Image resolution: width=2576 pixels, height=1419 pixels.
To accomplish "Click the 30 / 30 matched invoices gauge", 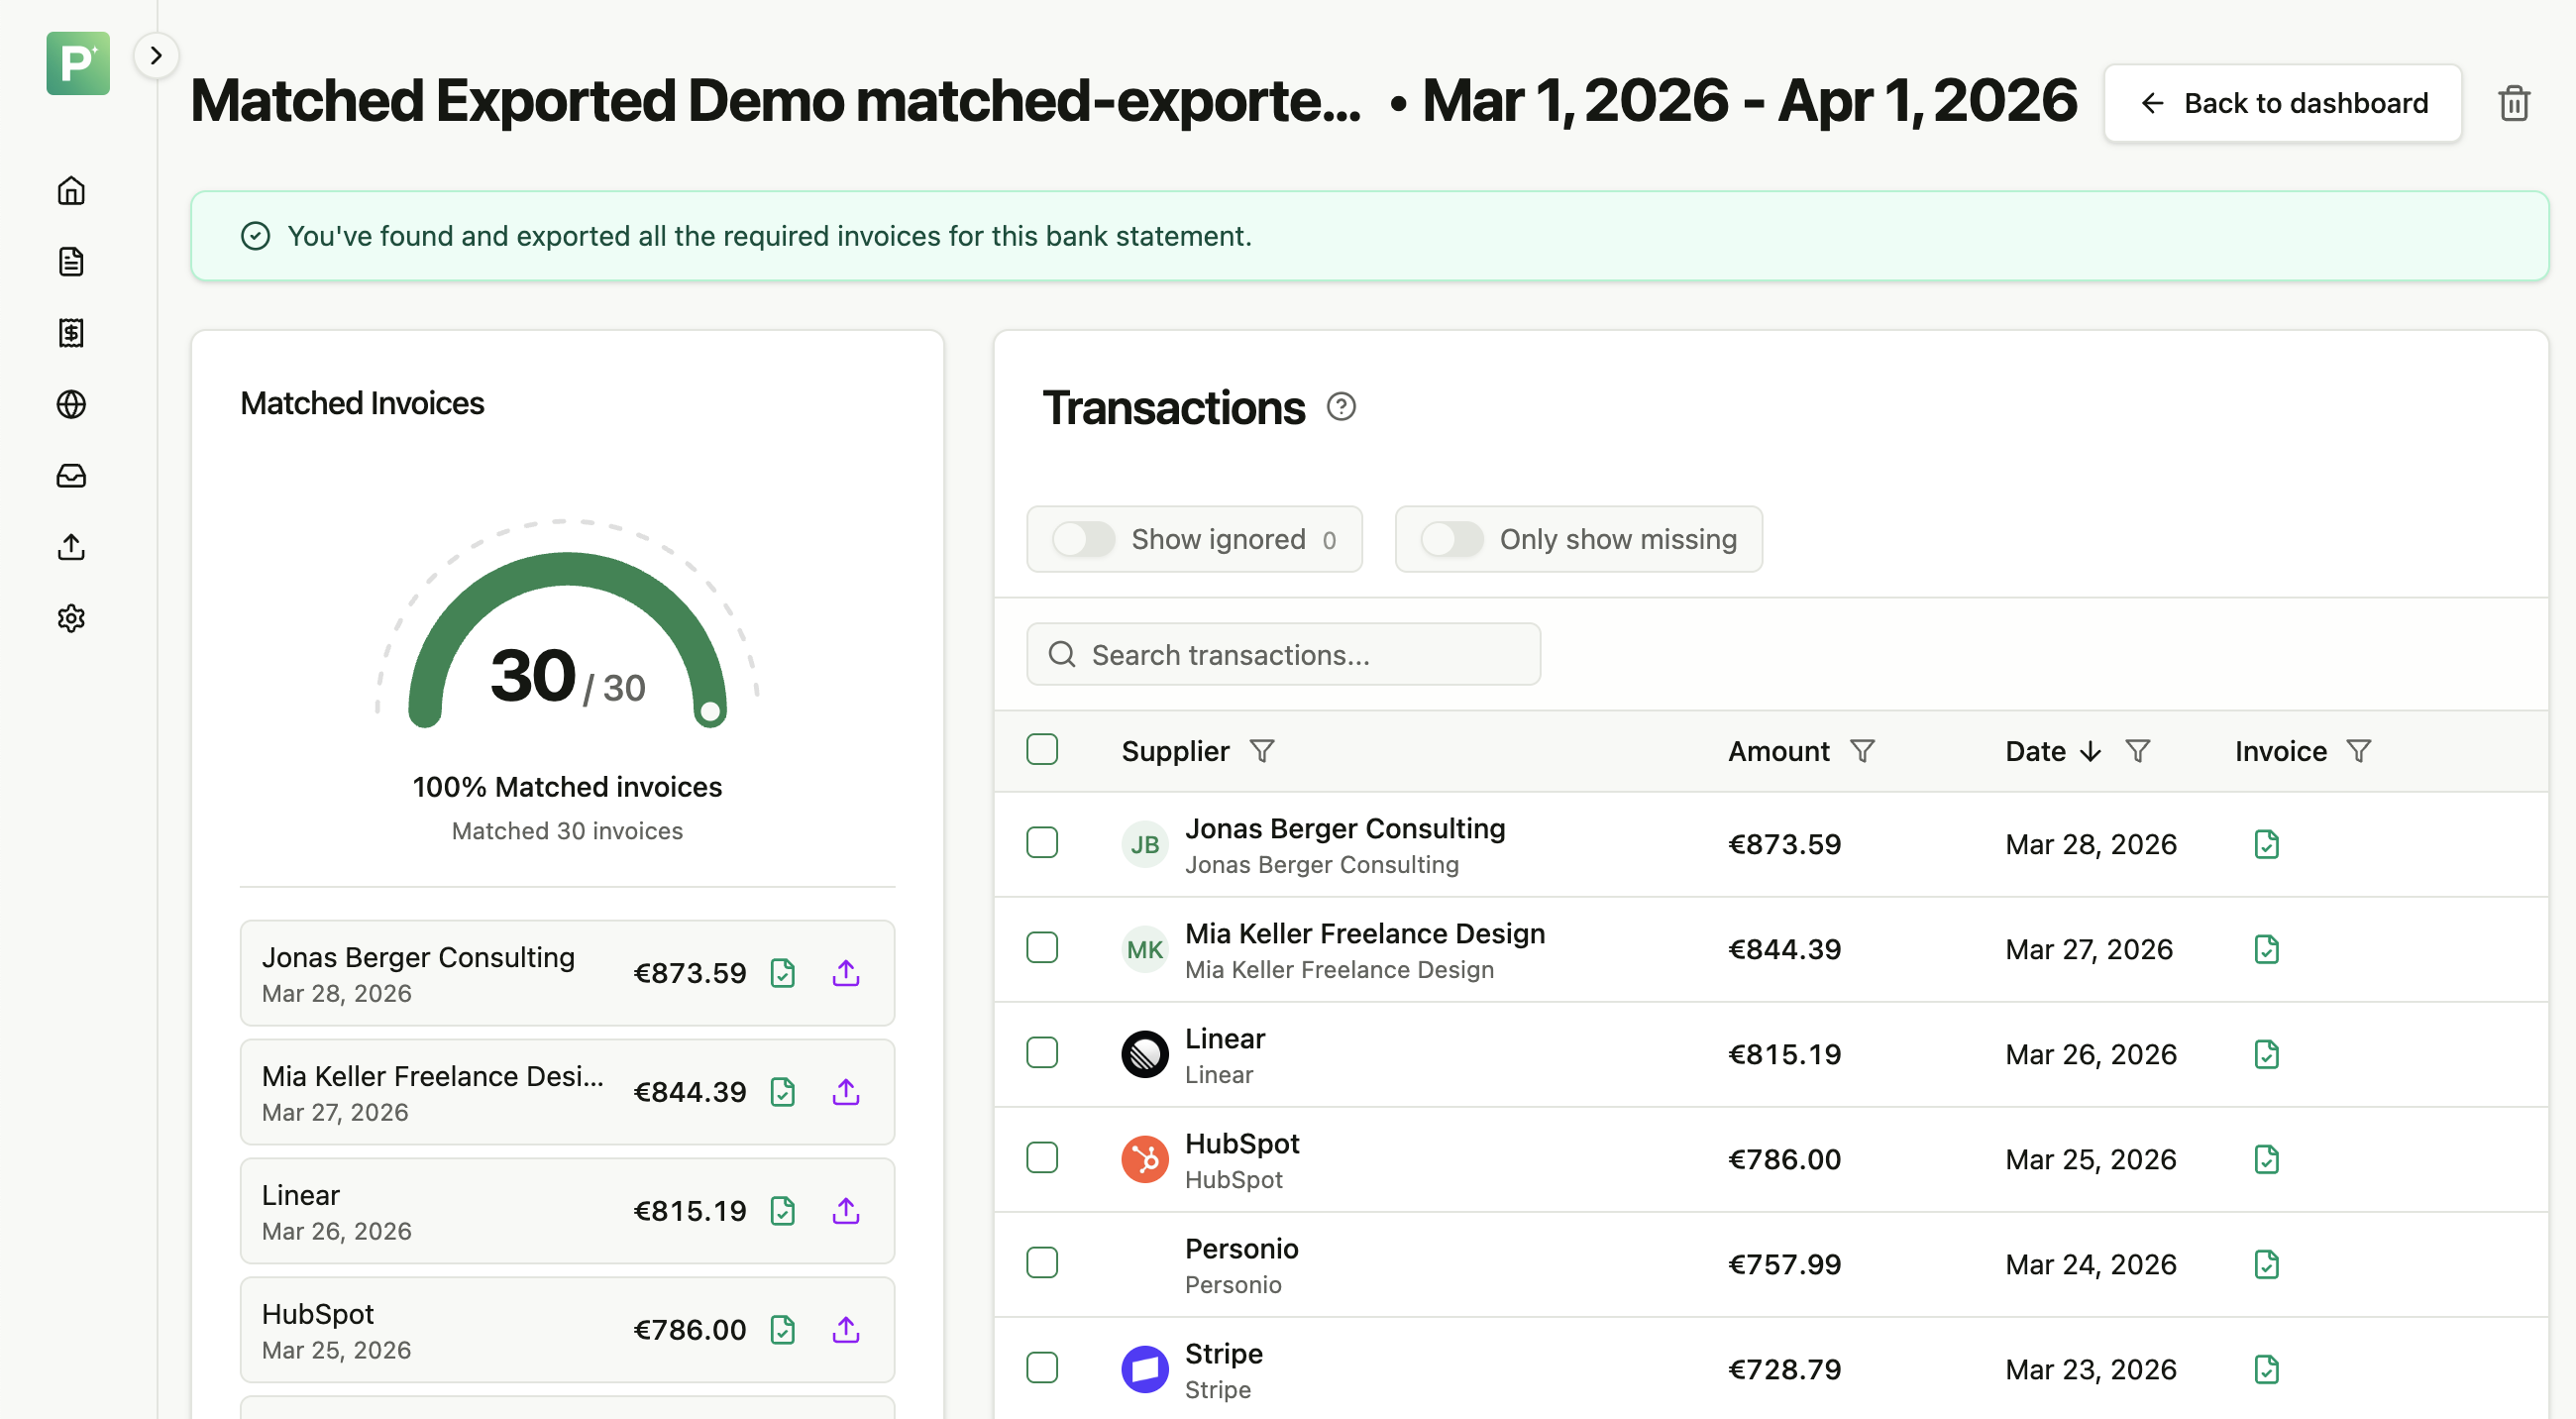I will click(x=567, y=625).
